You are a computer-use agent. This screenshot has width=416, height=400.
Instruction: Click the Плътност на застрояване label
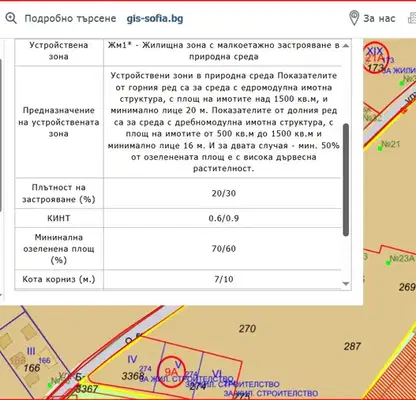coord(59,193)
